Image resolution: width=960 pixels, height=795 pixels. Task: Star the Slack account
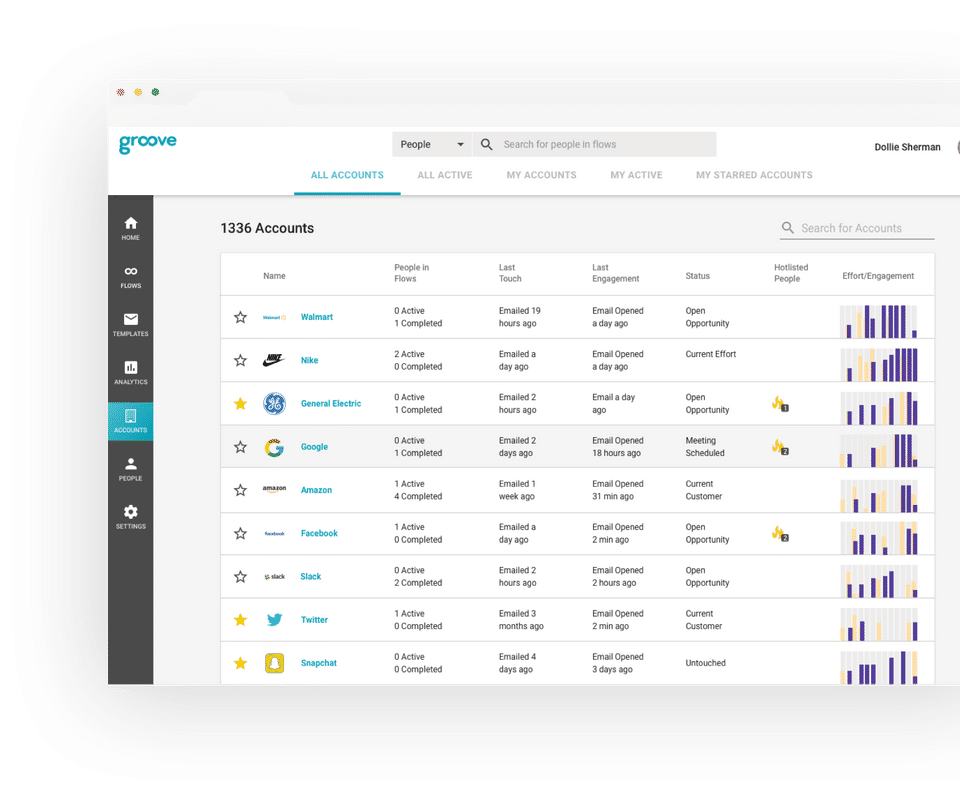241,576
